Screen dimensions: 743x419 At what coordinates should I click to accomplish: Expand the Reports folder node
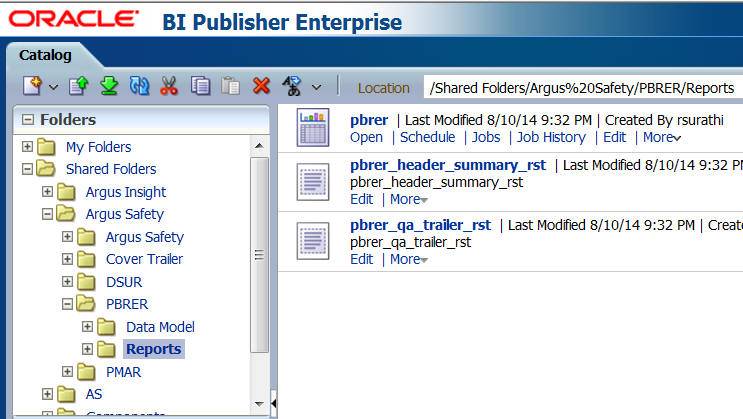[87, 349]
